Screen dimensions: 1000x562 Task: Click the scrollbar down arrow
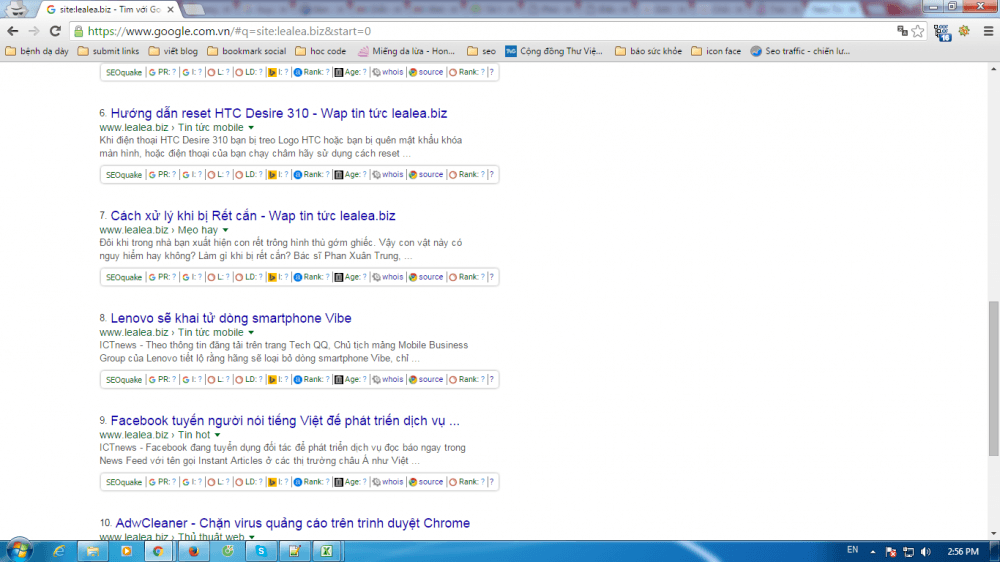coord(994,534)
